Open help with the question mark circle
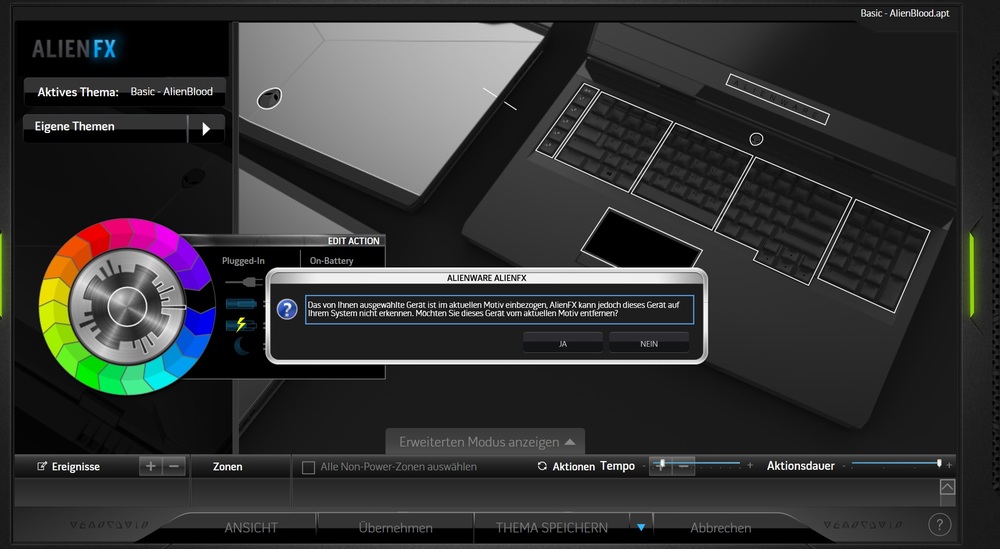This screenshot has width=1000, height=549. 939,525
